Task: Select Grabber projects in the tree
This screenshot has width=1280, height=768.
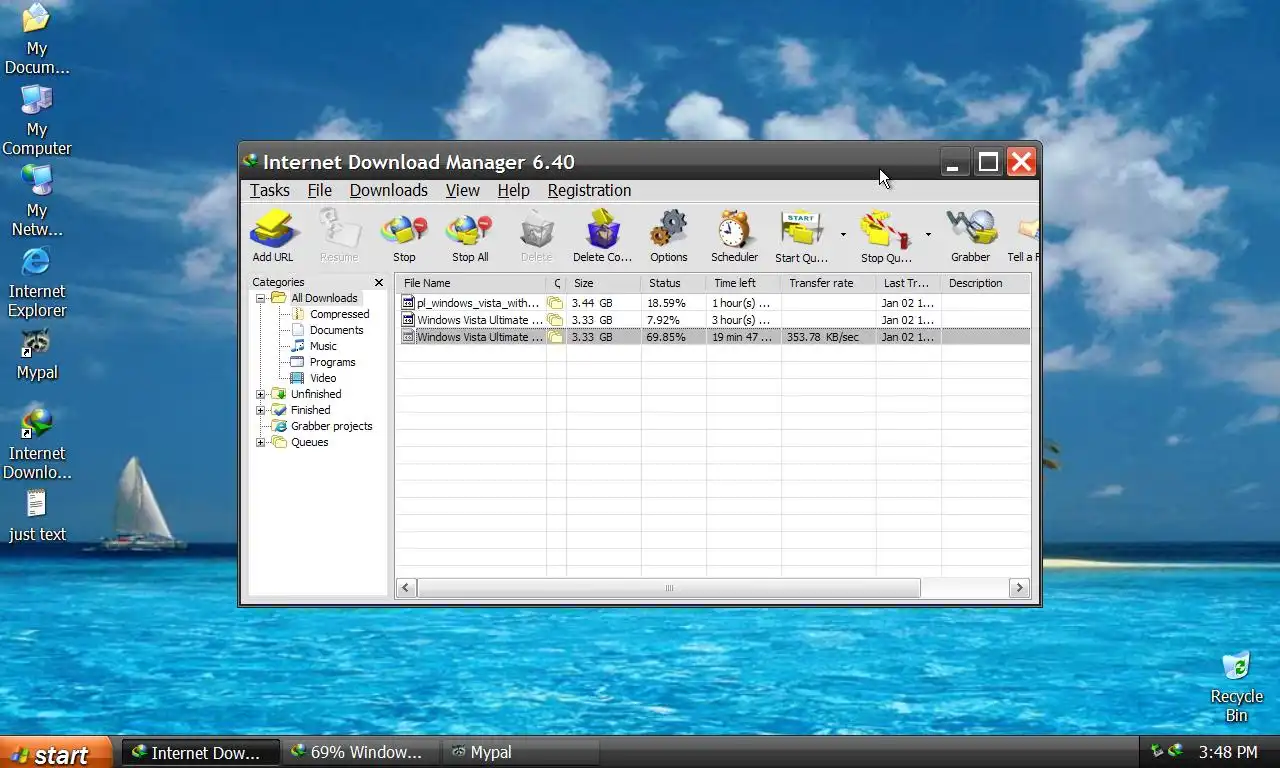Action: 331,426
